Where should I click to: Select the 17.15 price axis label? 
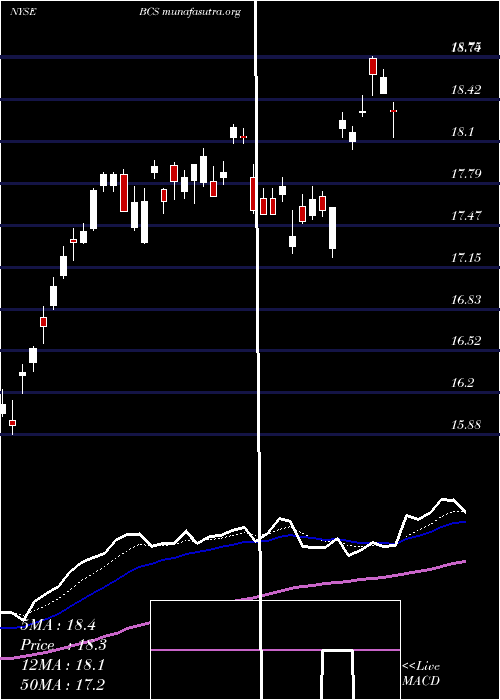(466, 258)
